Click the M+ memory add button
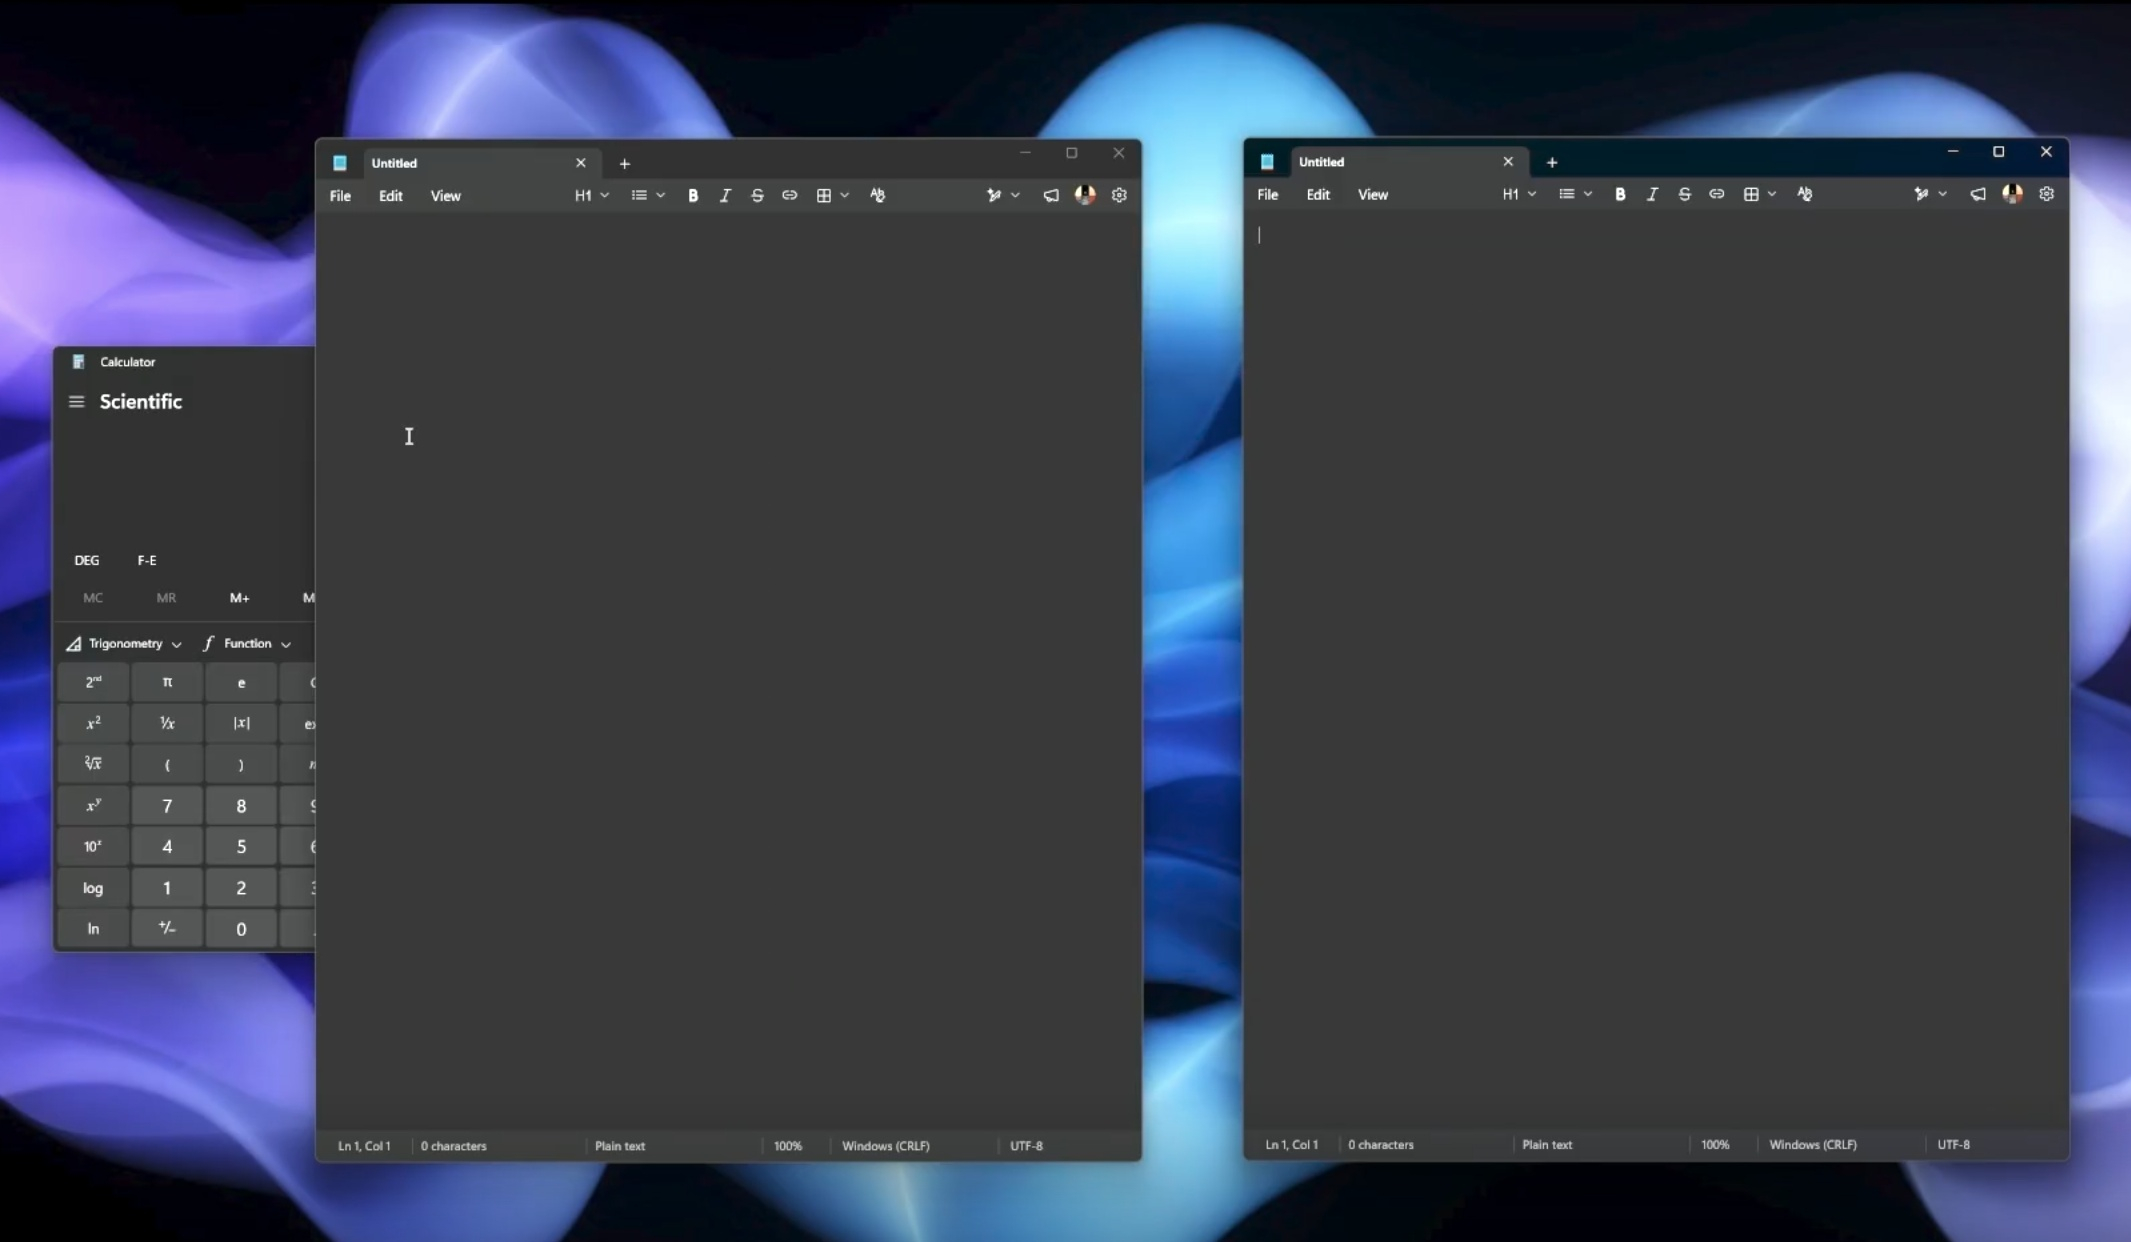This screenshot has height=1242, width=2131. point(239,598)
